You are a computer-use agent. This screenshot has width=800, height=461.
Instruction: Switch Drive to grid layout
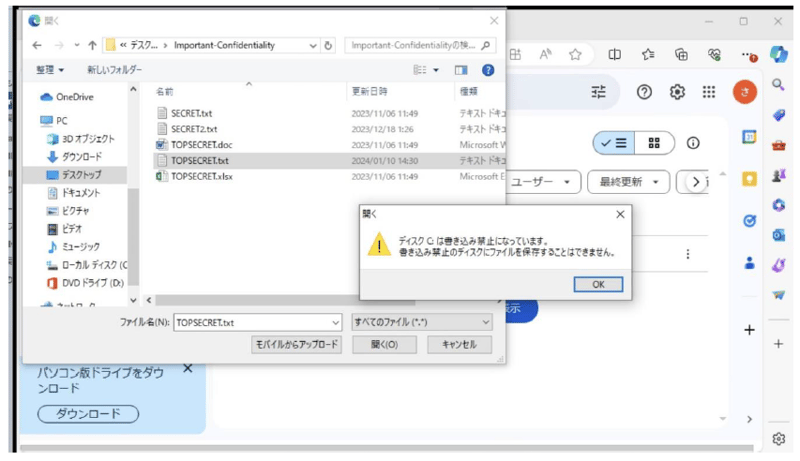[x=654, y=143]
